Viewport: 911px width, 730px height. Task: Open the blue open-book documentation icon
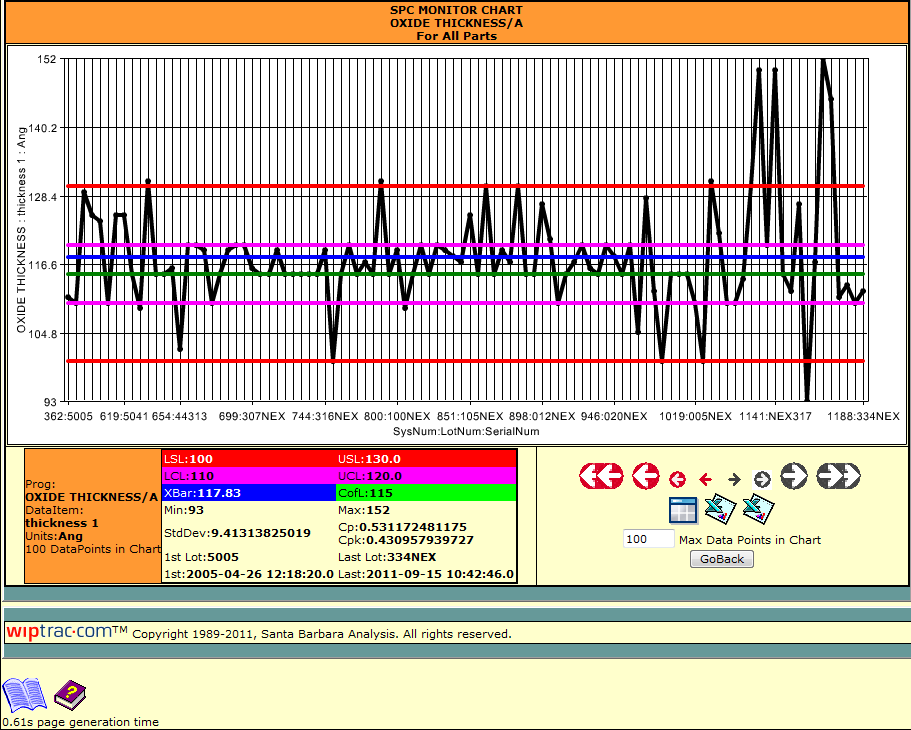click(x=24, y=694)
